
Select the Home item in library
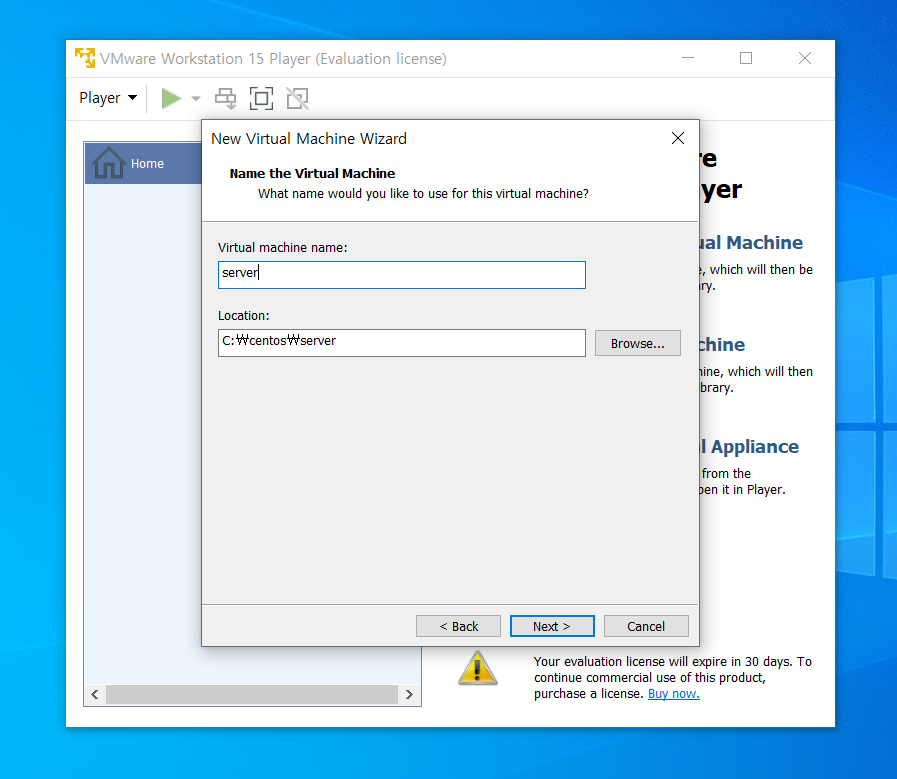143,164
